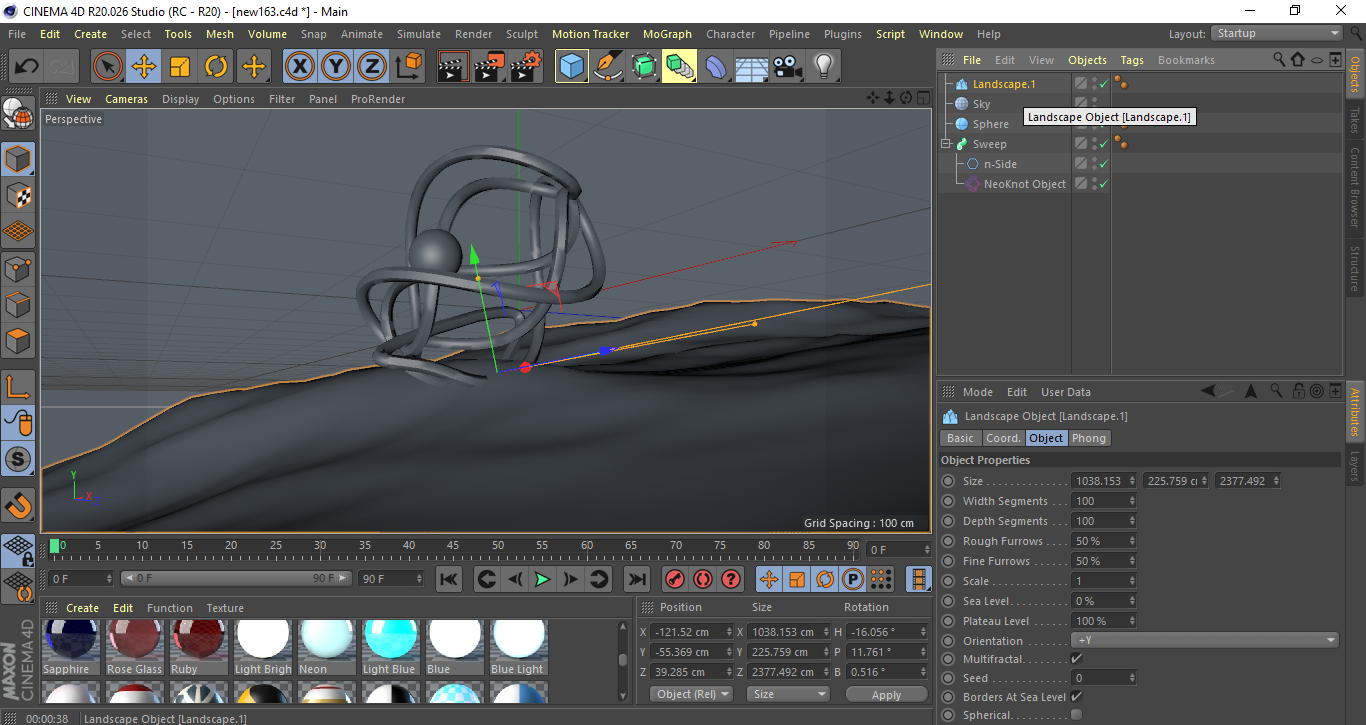
Task: Click the Floor environment icon
Action: tap(752, 67)
